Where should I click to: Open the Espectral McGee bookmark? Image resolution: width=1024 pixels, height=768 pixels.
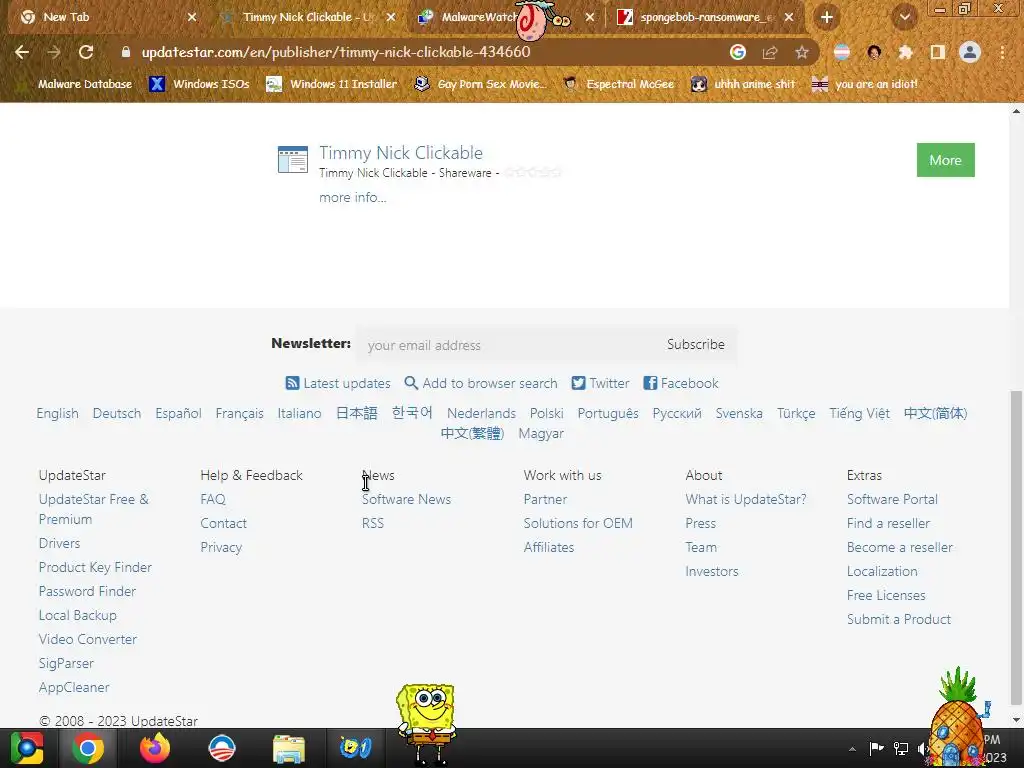(x=618, y=84)
